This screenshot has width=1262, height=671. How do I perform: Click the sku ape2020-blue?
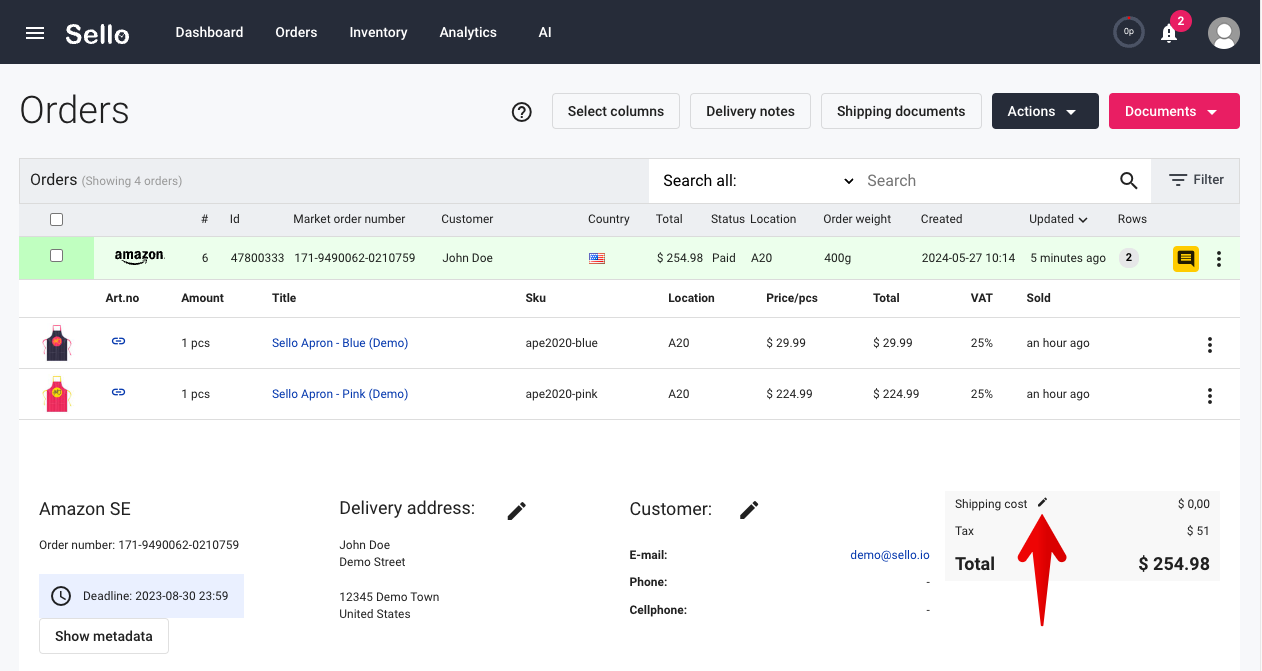tap(561, 343)
